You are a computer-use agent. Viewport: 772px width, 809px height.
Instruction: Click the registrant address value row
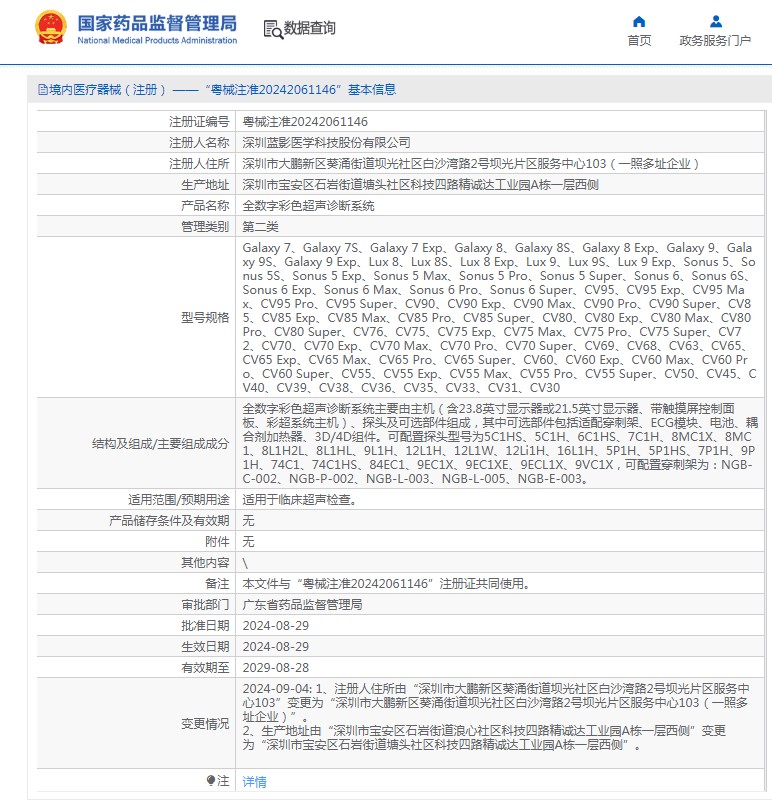(500, 164)
